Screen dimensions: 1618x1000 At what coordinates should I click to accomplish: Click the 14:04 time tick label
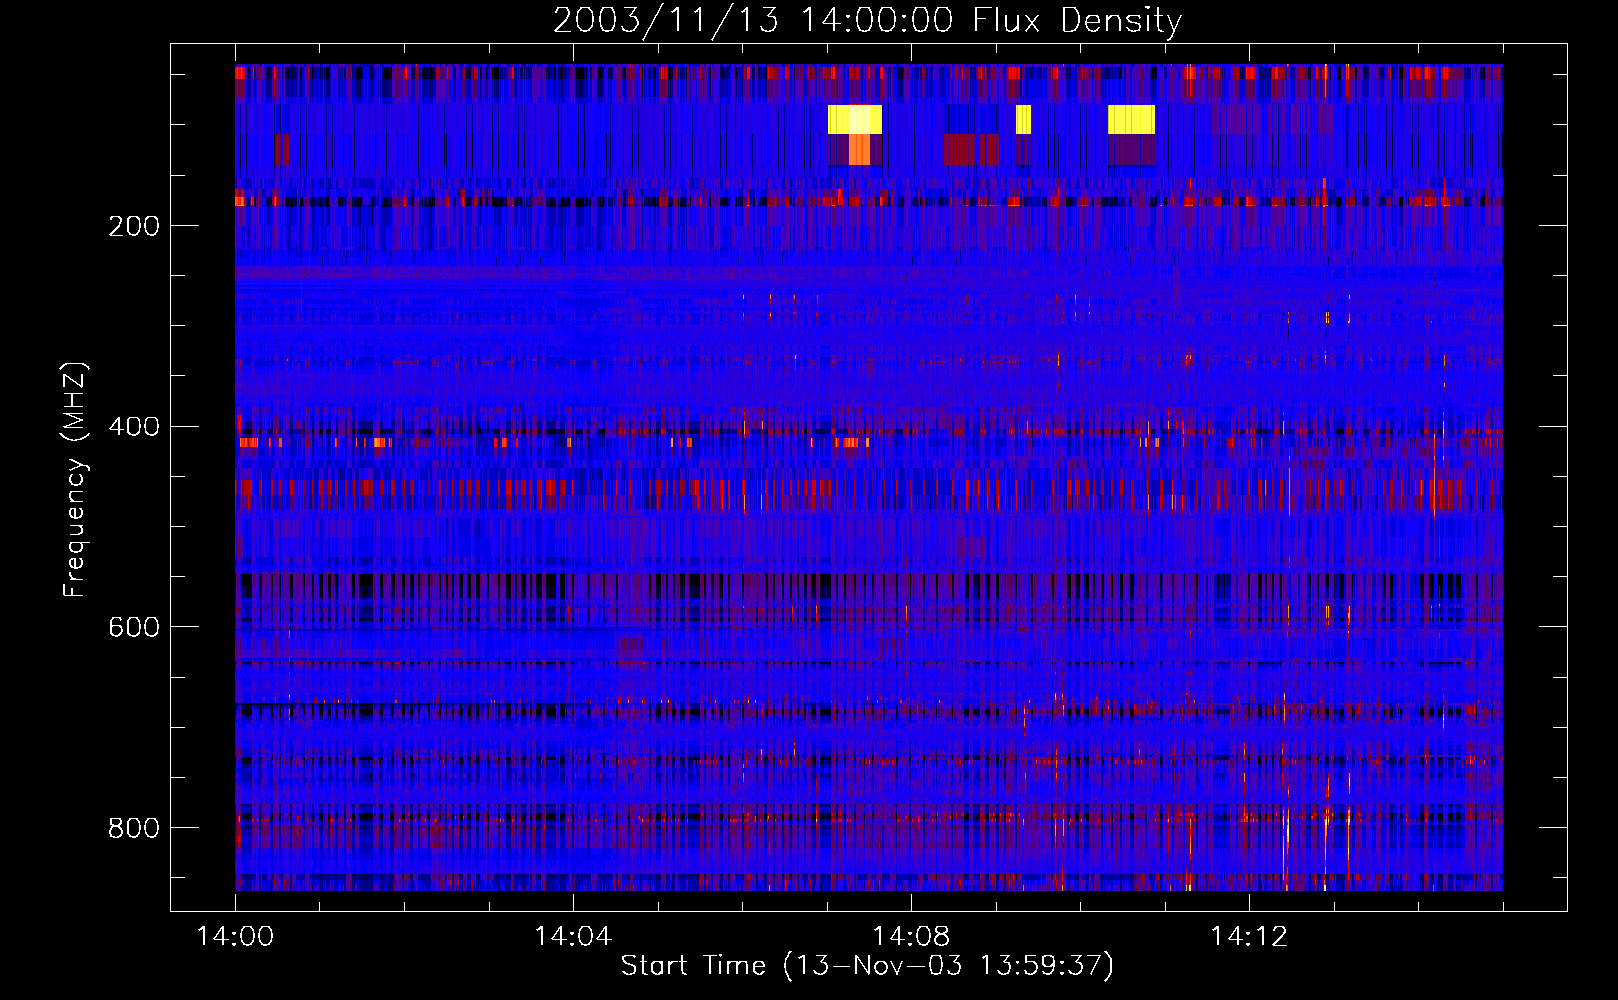tap(573, 936)
